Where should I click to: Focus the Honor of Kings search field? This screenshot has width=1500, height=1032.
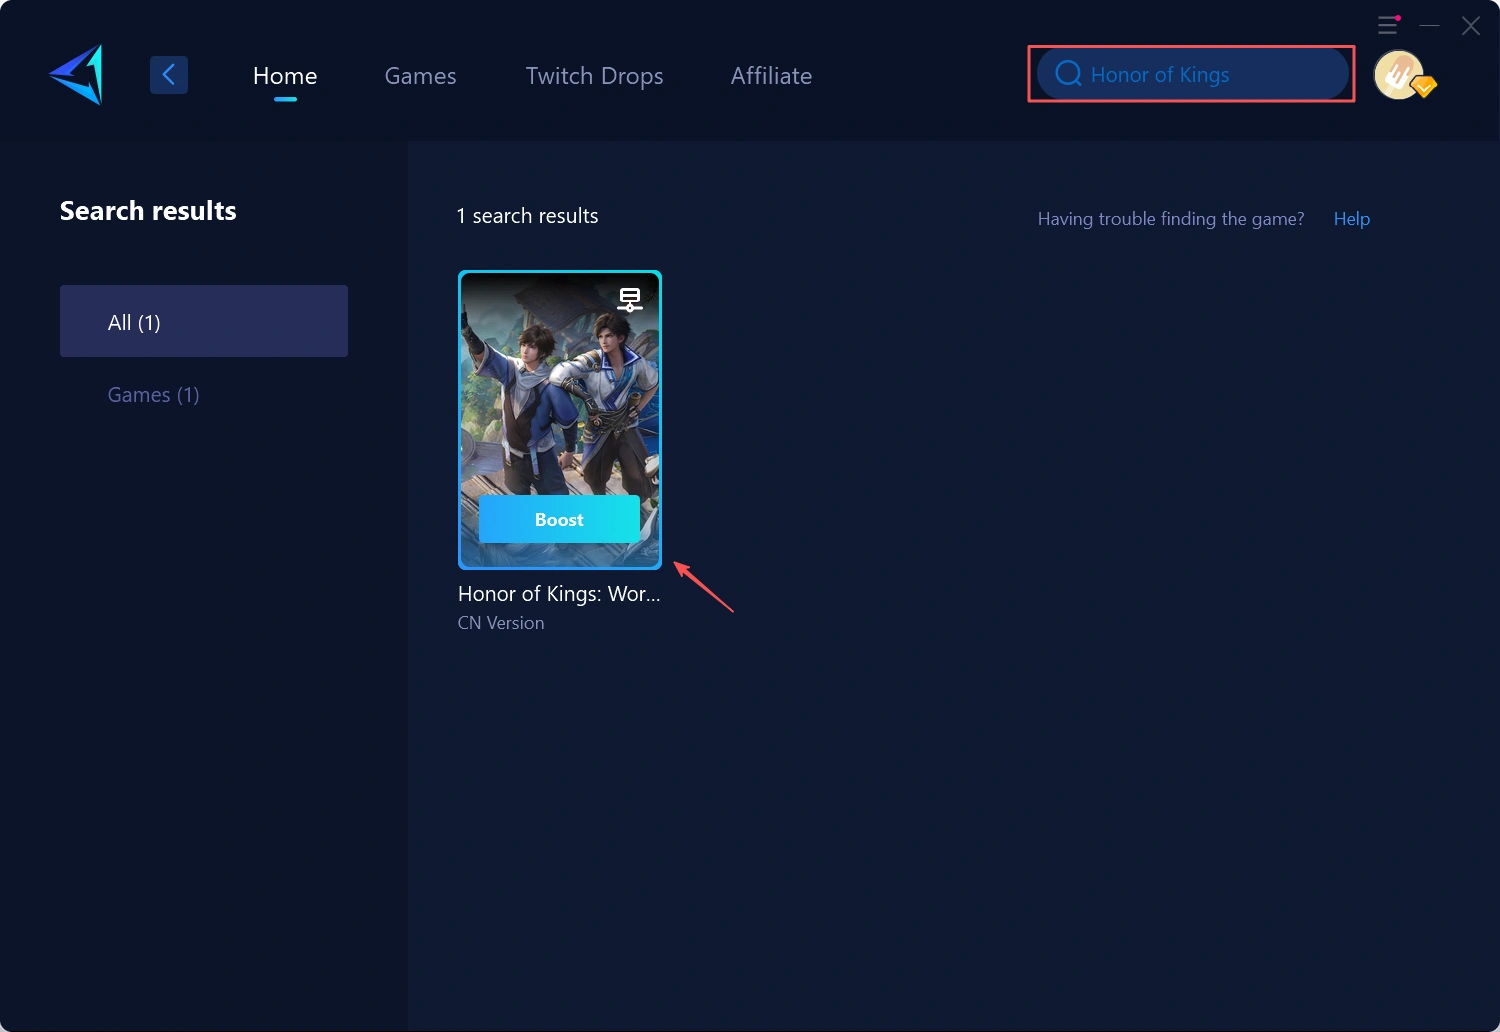click(1200, 75)
